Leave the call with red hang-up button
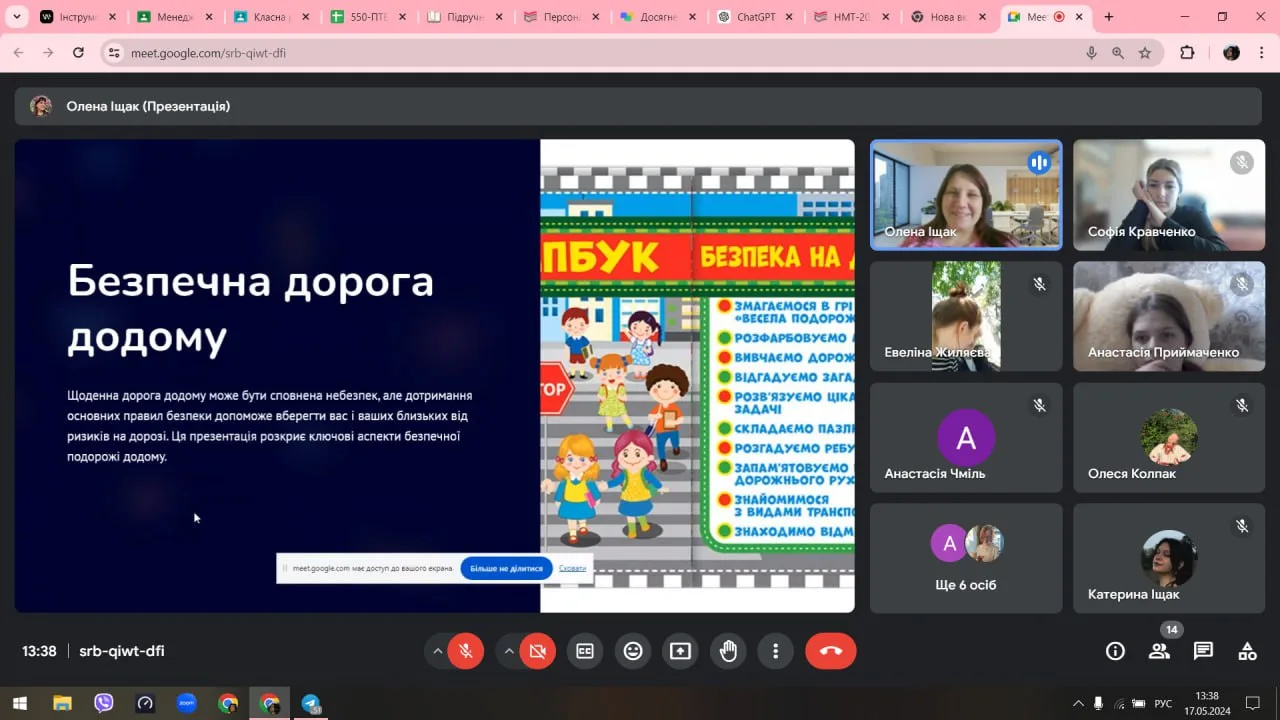 (831, 651)
